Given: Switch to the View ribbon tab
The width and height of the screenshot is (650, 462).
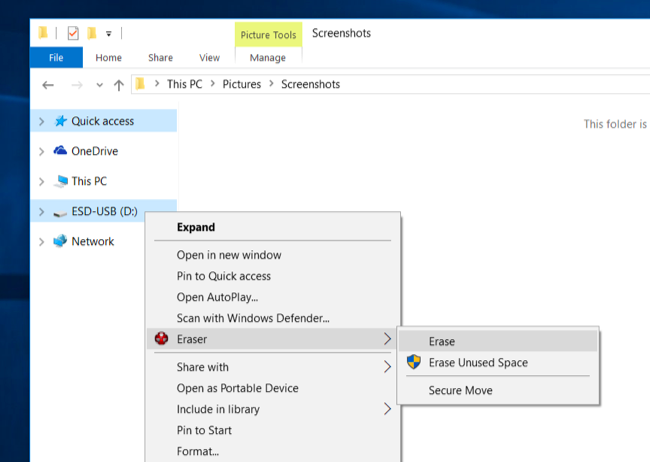Looking at the screenshot, I should coord(209,58).
